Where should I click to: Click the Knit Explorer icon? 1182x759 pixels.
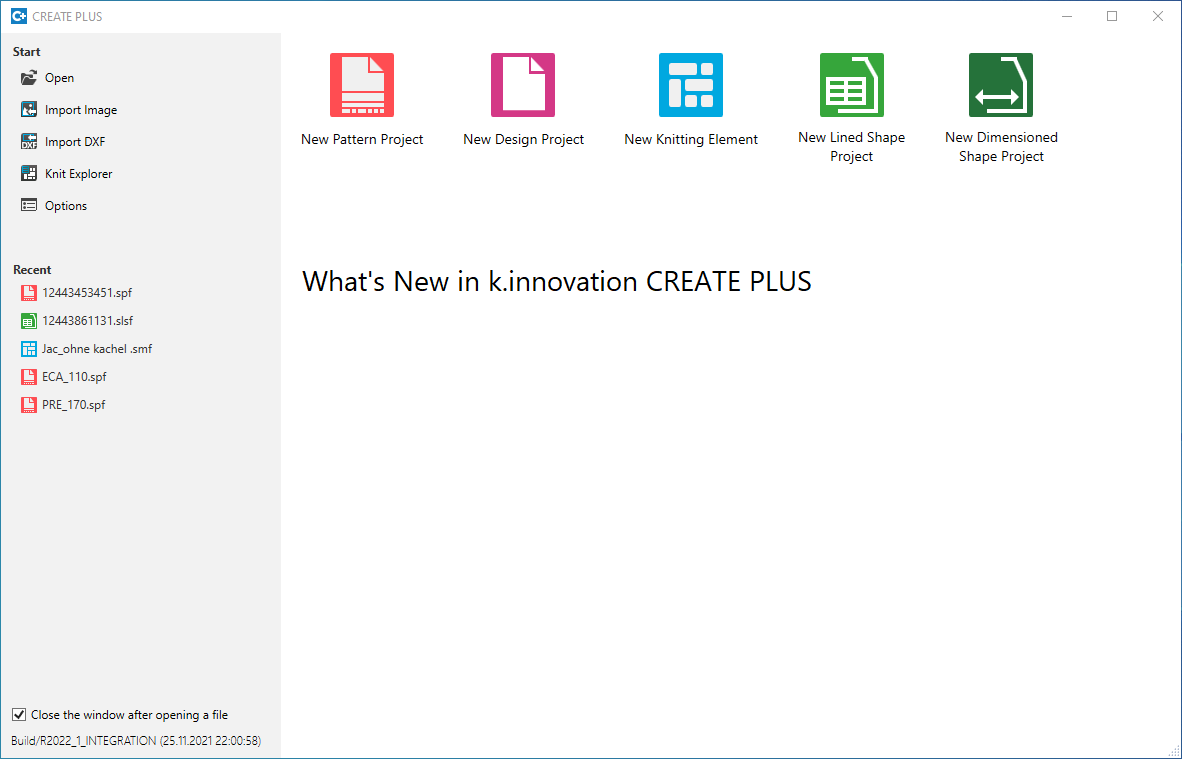(x=29, y=174)
